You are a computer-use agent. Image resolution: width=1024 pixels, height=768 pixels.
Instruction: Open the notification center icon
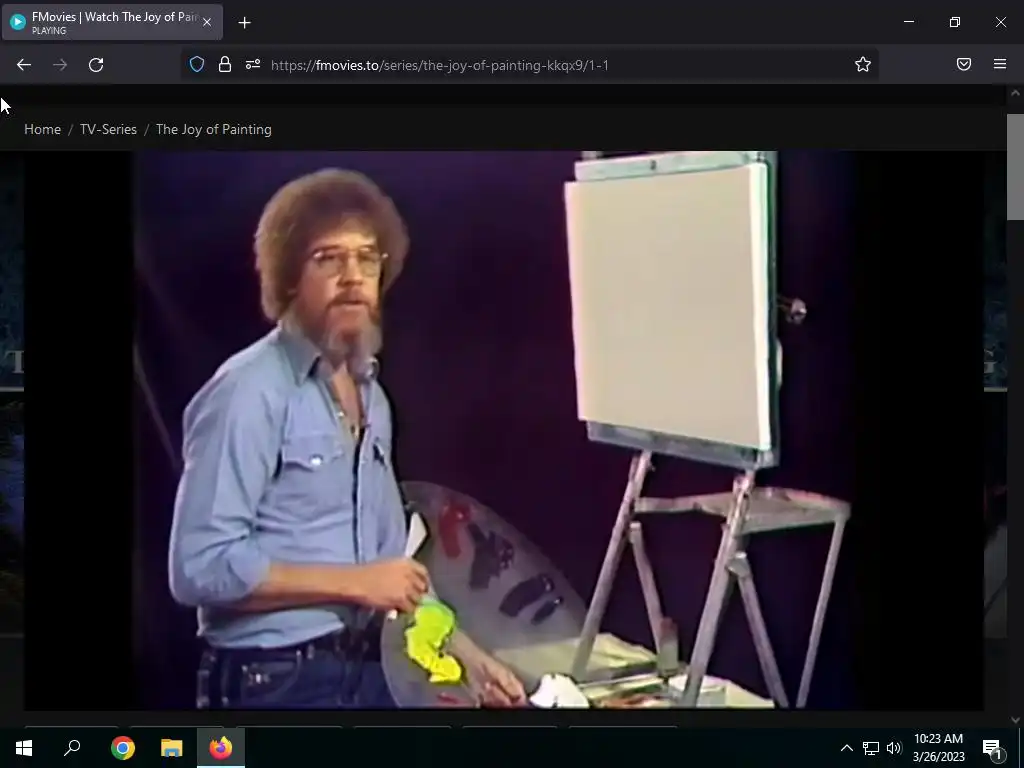pyautogui.click(x=993, y=748)
